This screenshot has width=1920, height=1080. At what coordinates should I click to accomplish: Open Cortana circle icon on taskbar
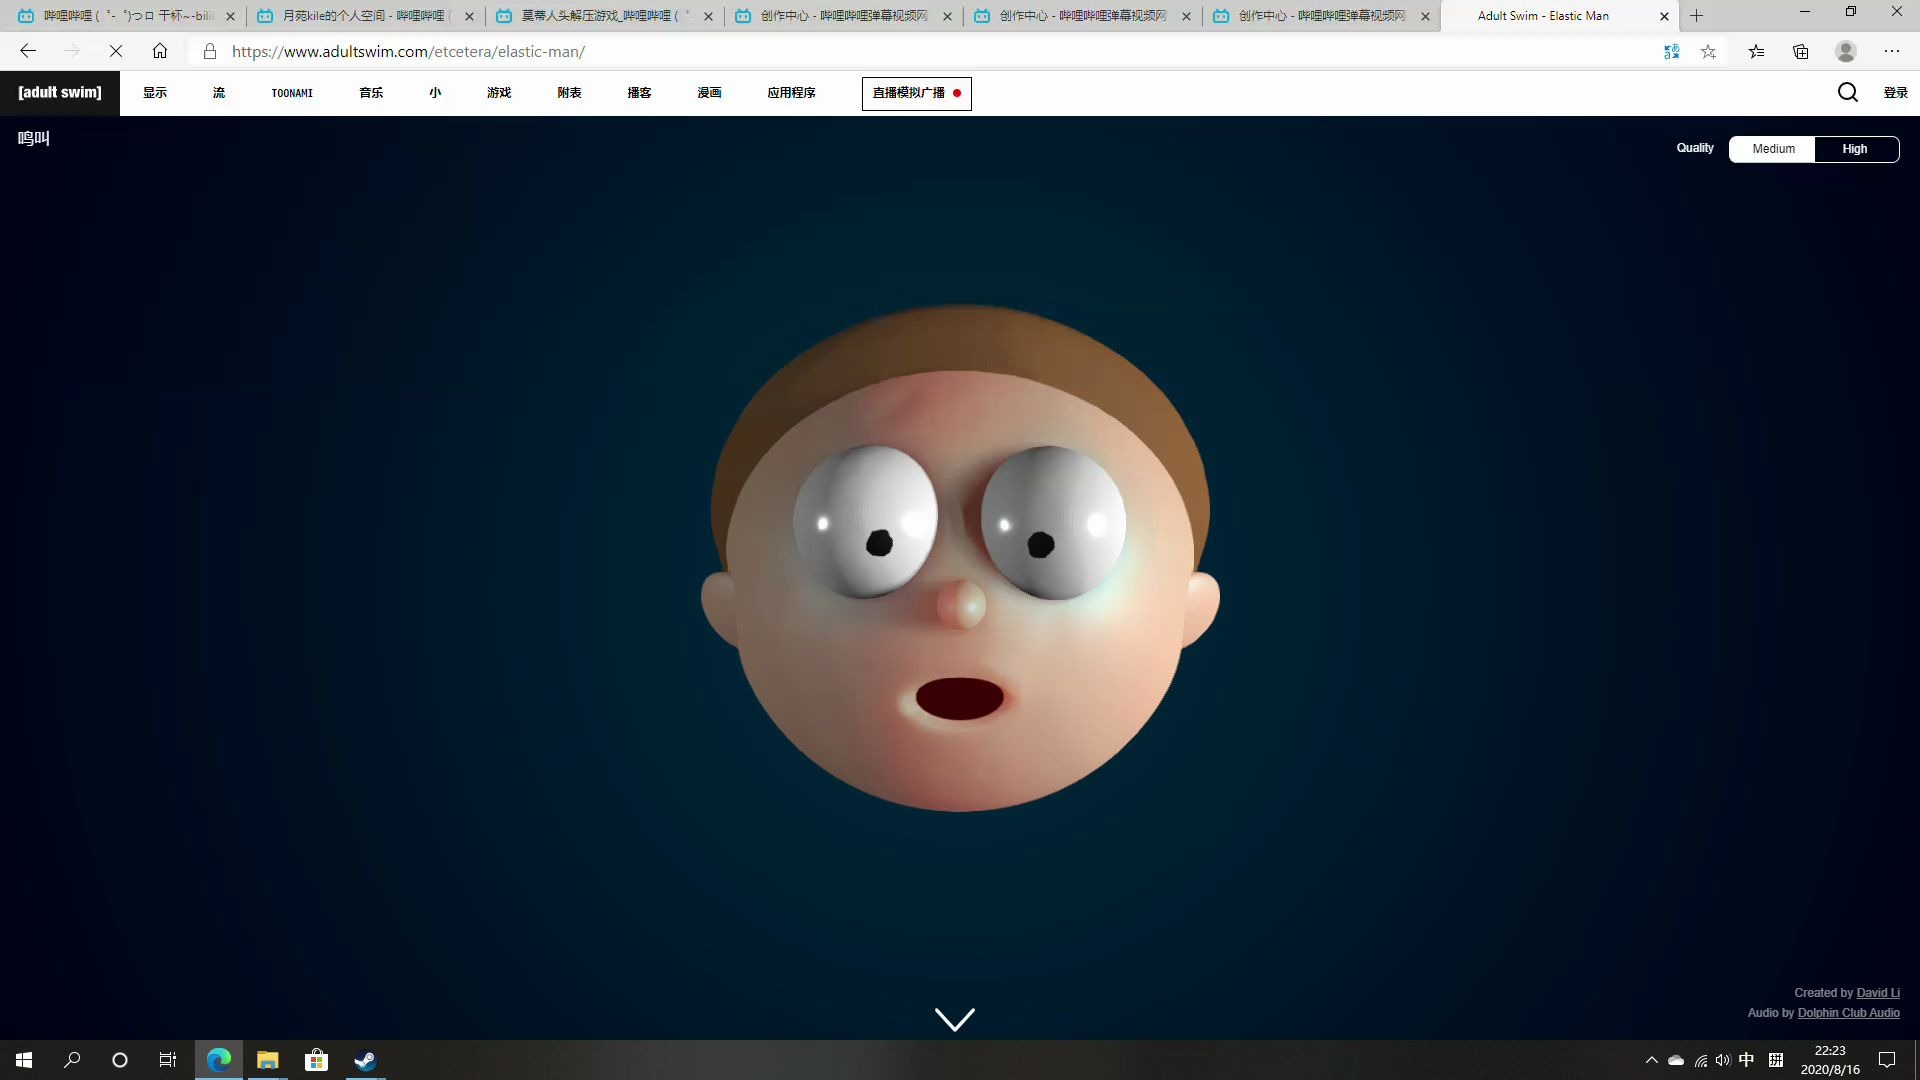(120, 1060)
